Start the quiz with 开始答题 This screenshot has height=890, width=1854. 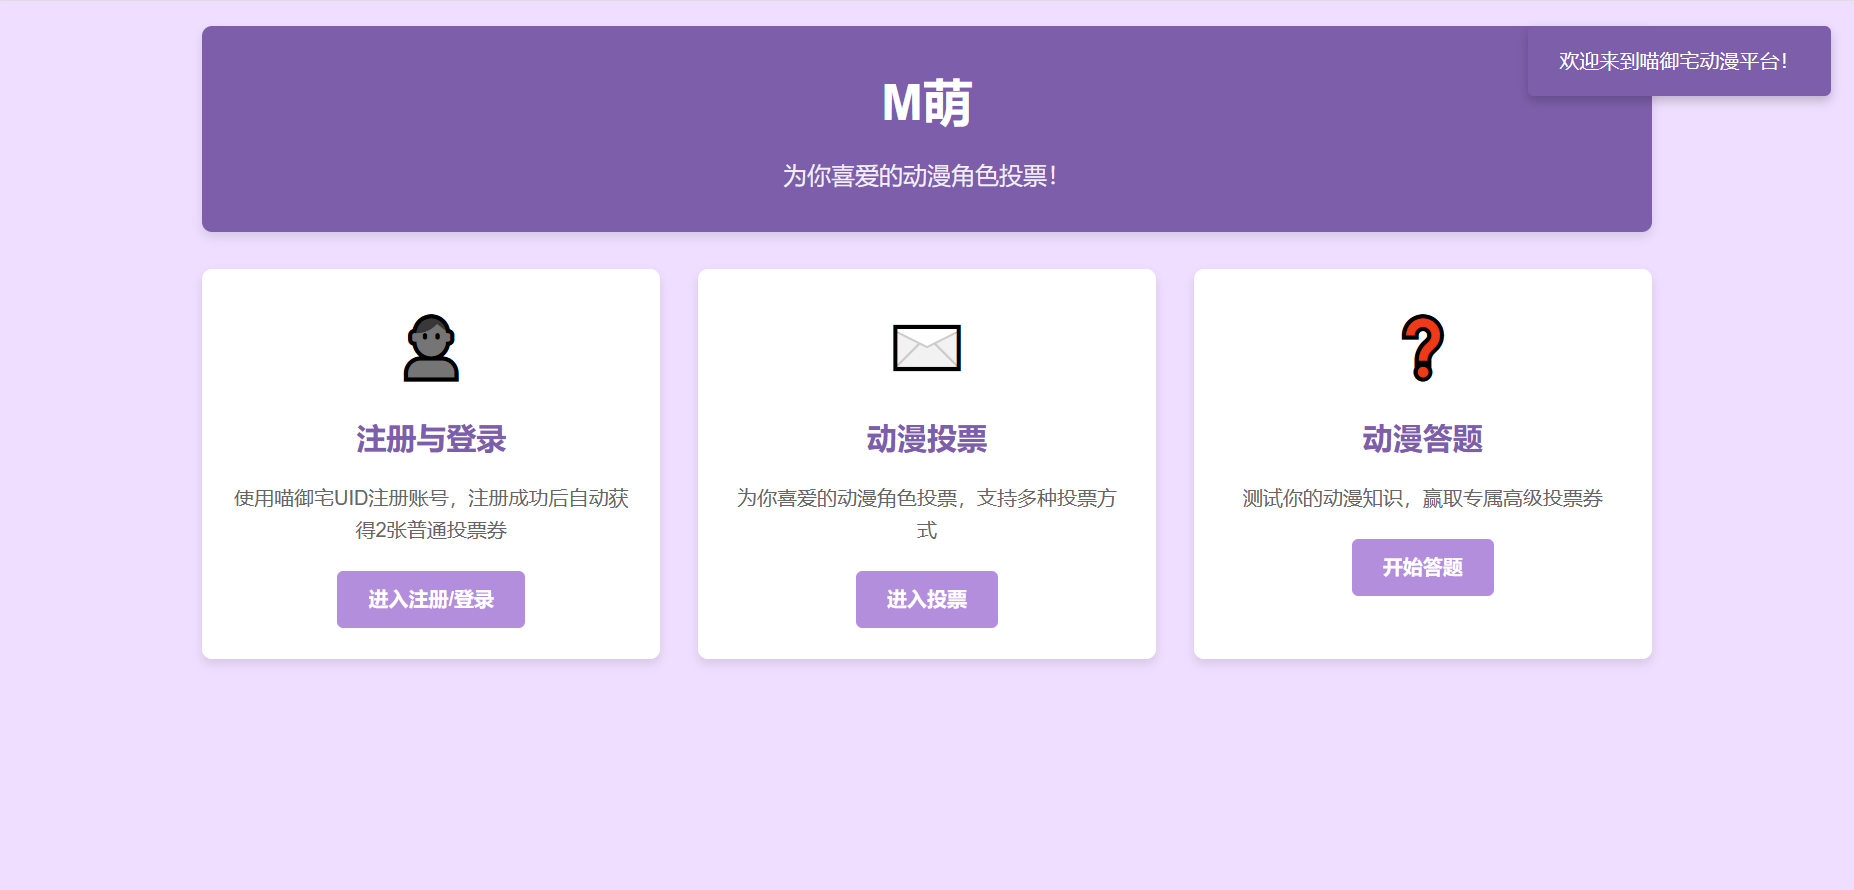coord(1422,568)
